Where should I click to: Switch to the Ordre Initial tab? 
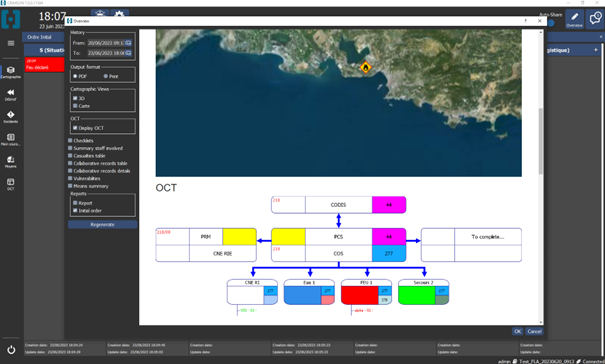(39, 37)
